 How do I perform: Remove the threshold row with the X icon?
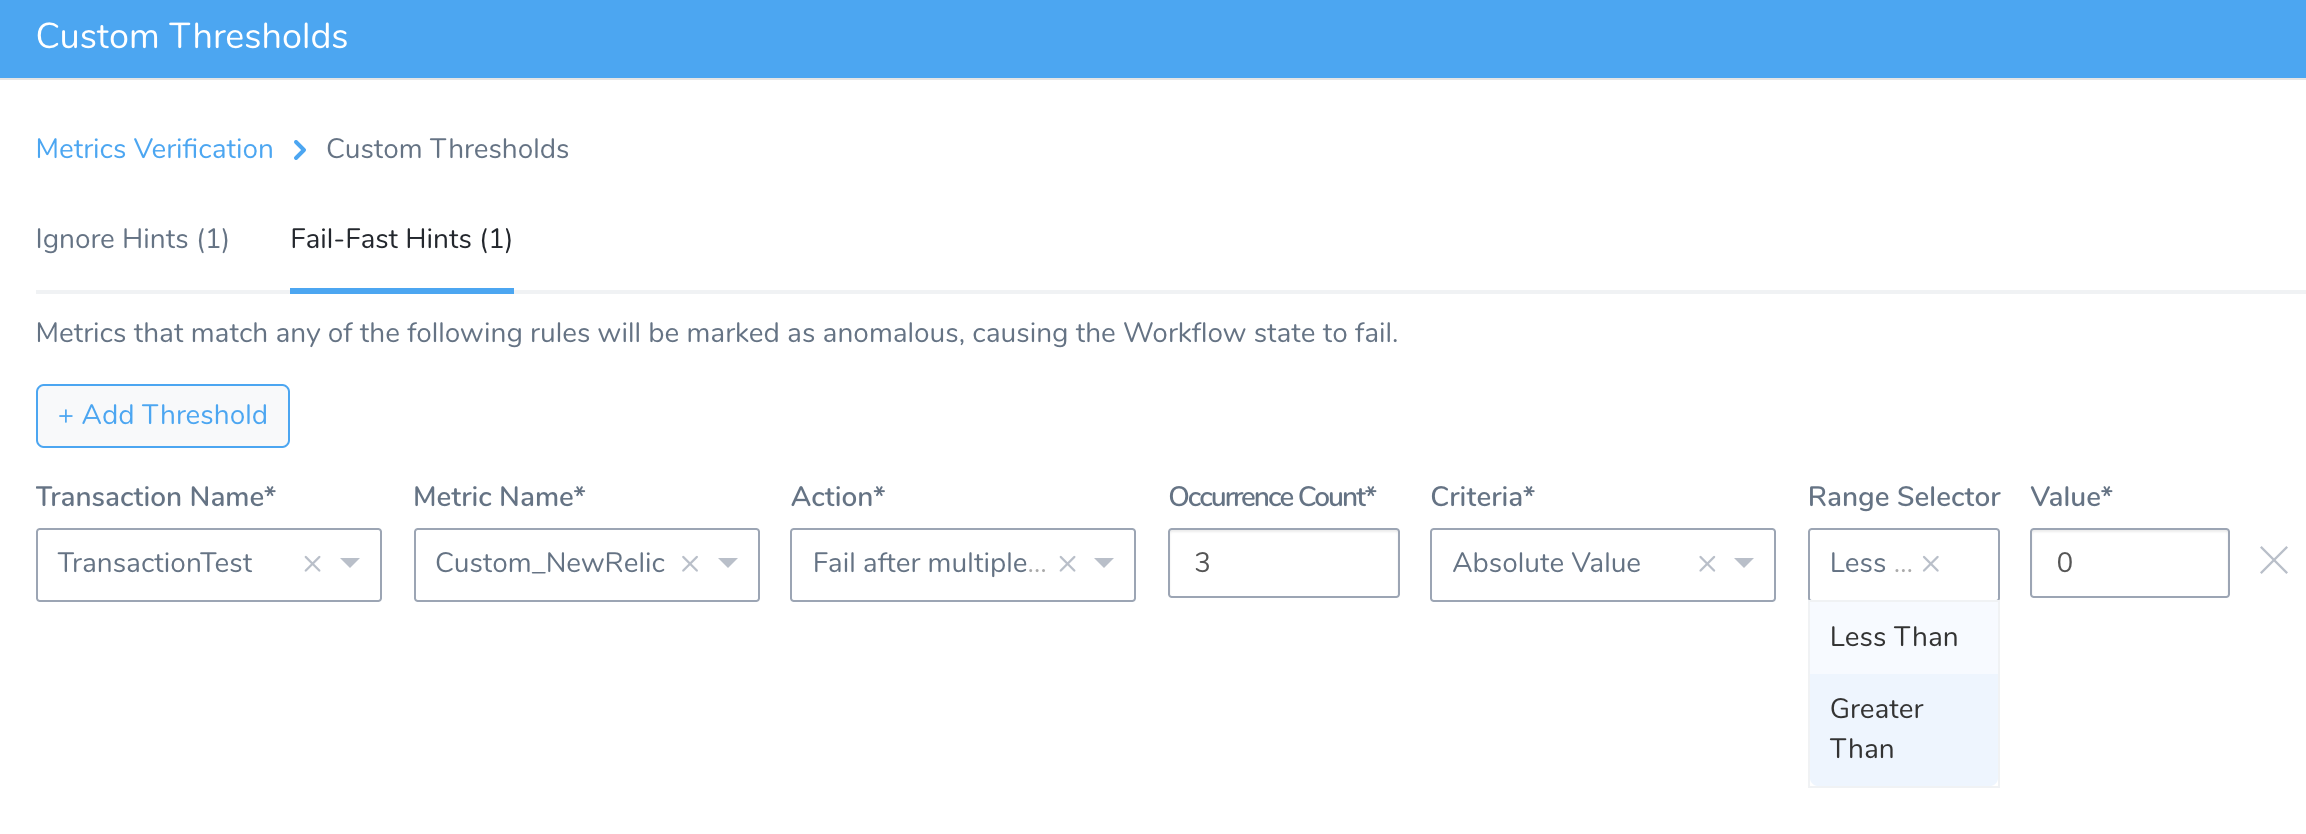(x=2274, y=560)
